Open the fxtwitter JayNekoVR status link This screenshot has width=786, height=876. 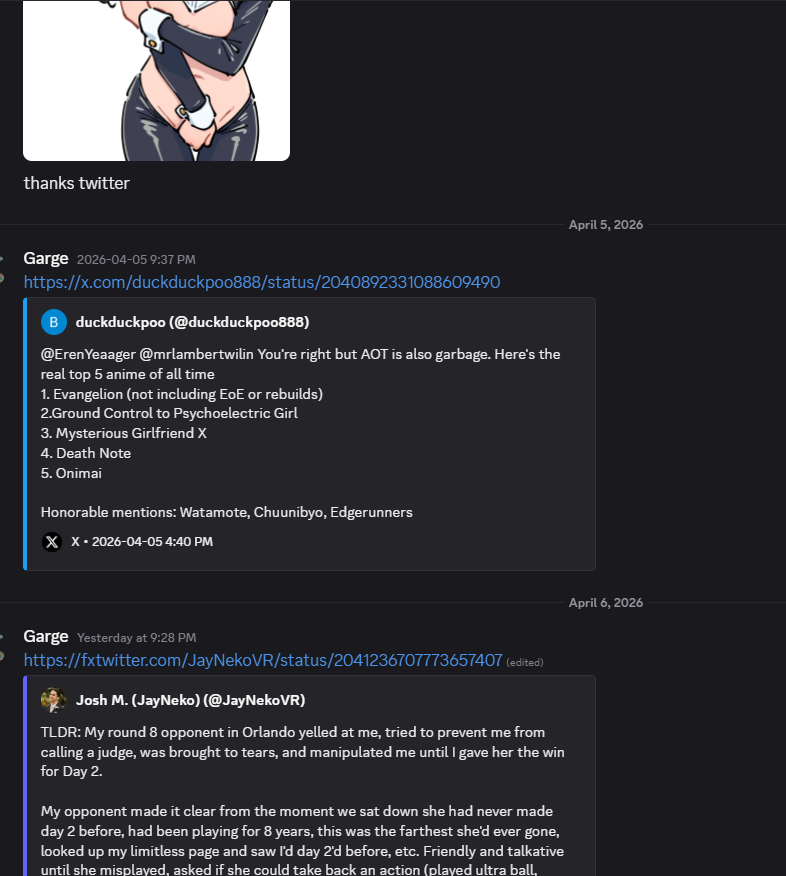point(263,660)
